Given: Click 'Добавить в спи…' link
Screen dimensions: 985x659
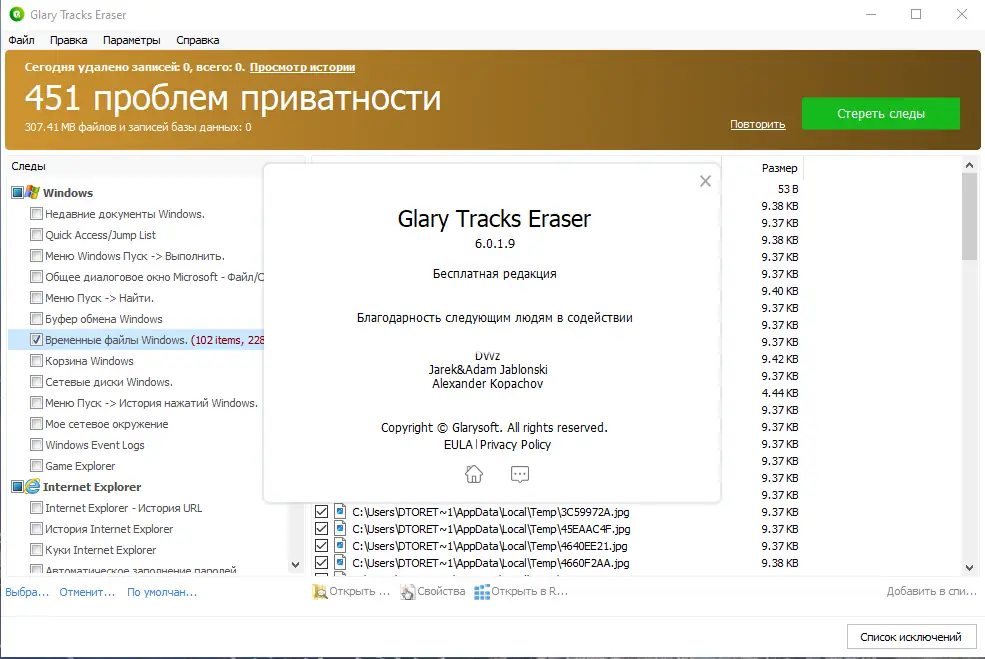Looking at the screenshot, I should click(932, 591).
